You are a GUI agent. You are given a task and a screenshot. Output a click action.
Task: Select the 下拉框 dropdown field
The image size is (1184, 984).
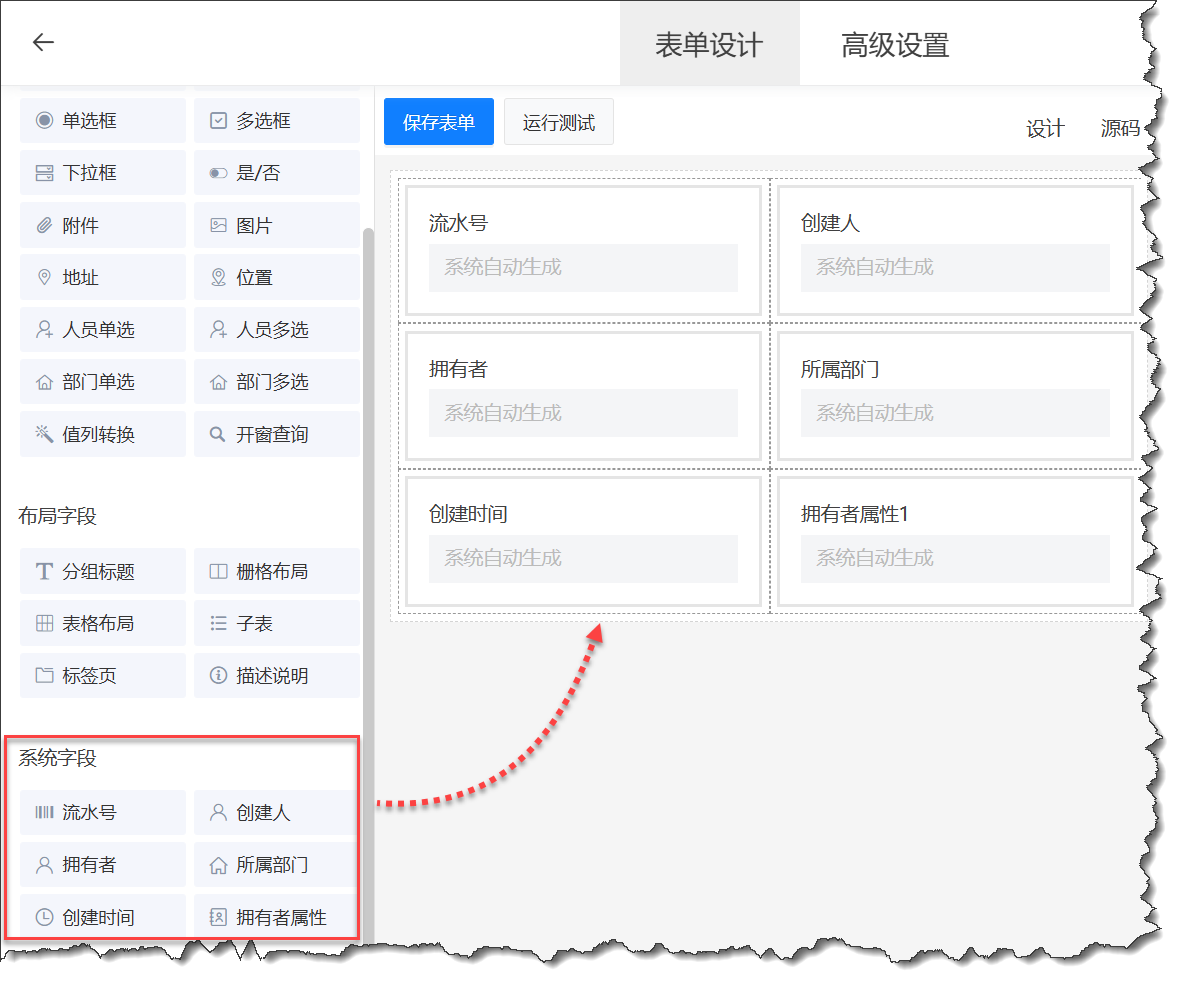pyautogui.click(x=102, y=172)
